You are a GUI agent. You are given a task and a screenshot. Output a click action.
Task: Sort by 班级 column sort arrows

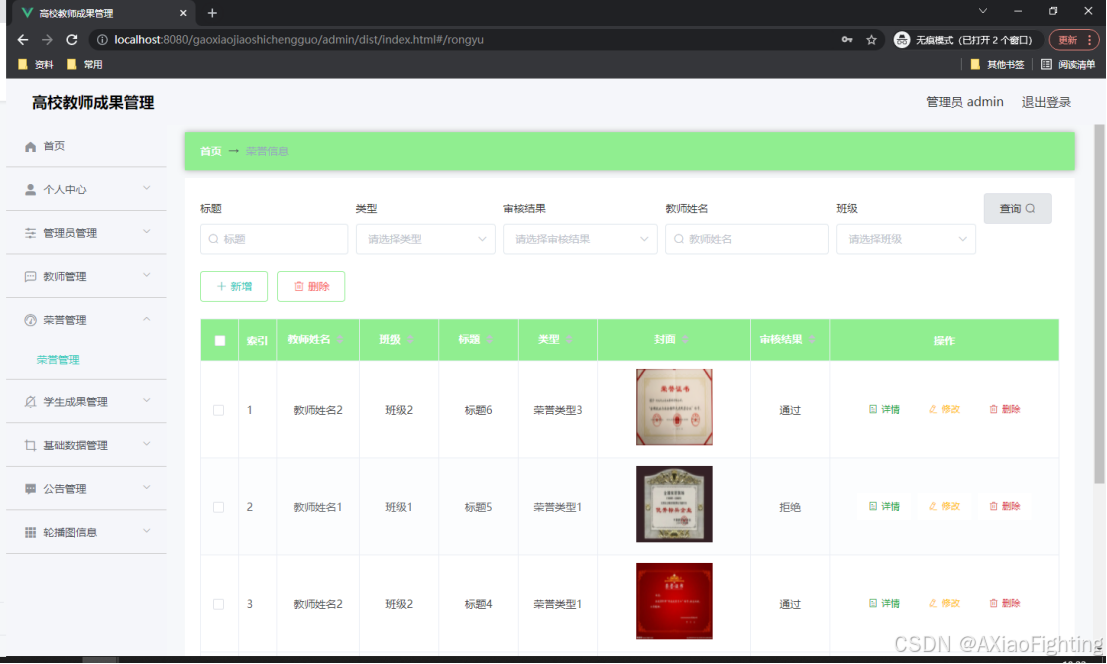coord(410,340)
